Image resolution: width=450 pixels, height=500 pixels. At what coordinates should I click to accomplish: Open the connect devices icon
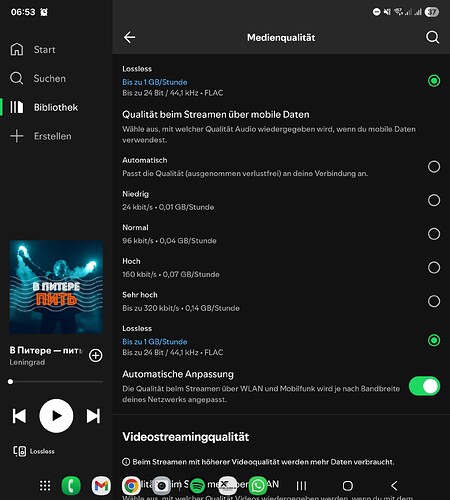click(20, 451)
